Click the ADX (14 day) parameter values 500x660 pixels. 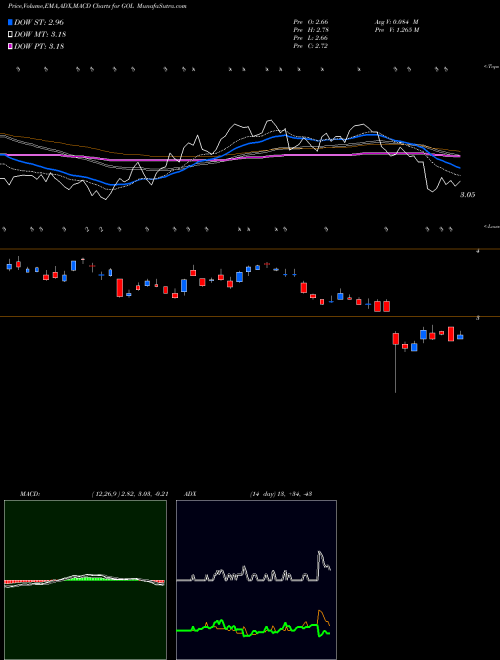point(280,494)
